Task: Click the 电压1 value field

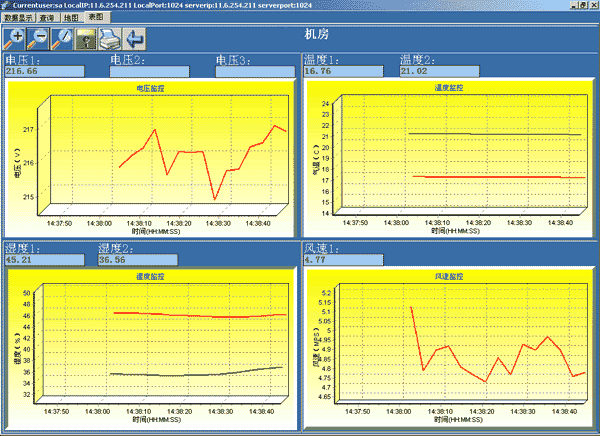Action: (44, 72)
